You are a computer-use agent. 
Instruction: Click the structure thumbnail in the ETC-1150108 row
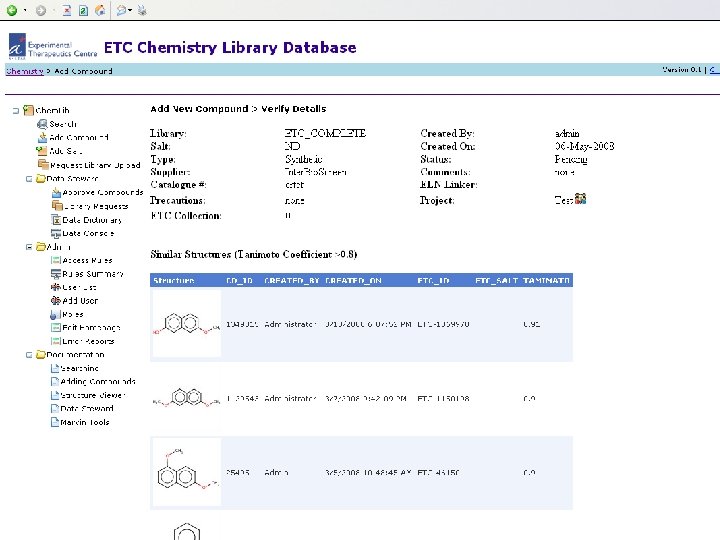click(x=186, y=398)
